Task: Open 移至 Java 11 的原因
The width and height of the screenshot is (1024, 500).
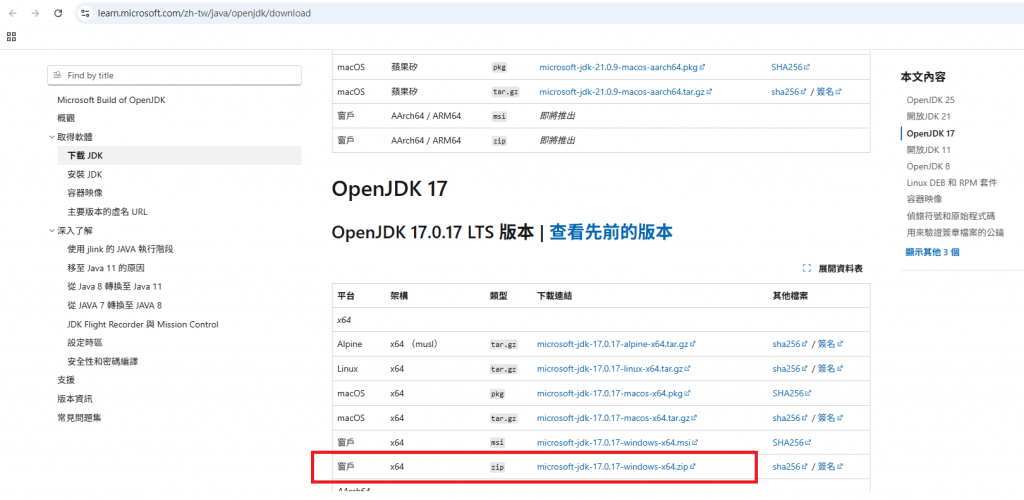Action: pos(106,268)
